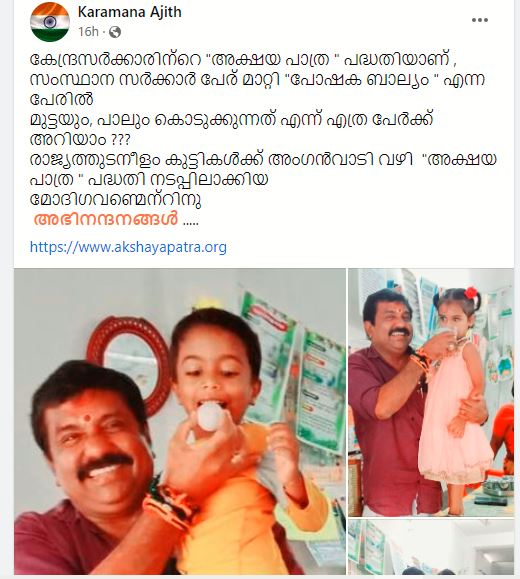Click the globe public audience icon
This screenshot has width=520, height=579.
[x=115, y=32]
